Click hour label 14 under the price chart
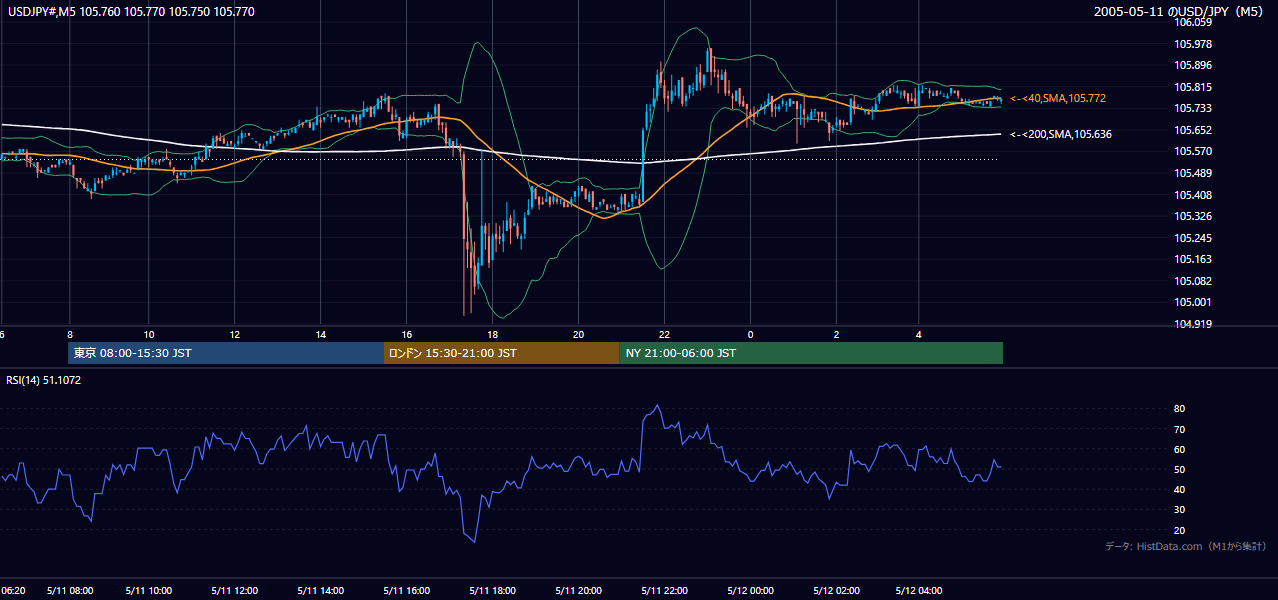The height and width of the screenshot is (600, 1278). click(320, 334)
